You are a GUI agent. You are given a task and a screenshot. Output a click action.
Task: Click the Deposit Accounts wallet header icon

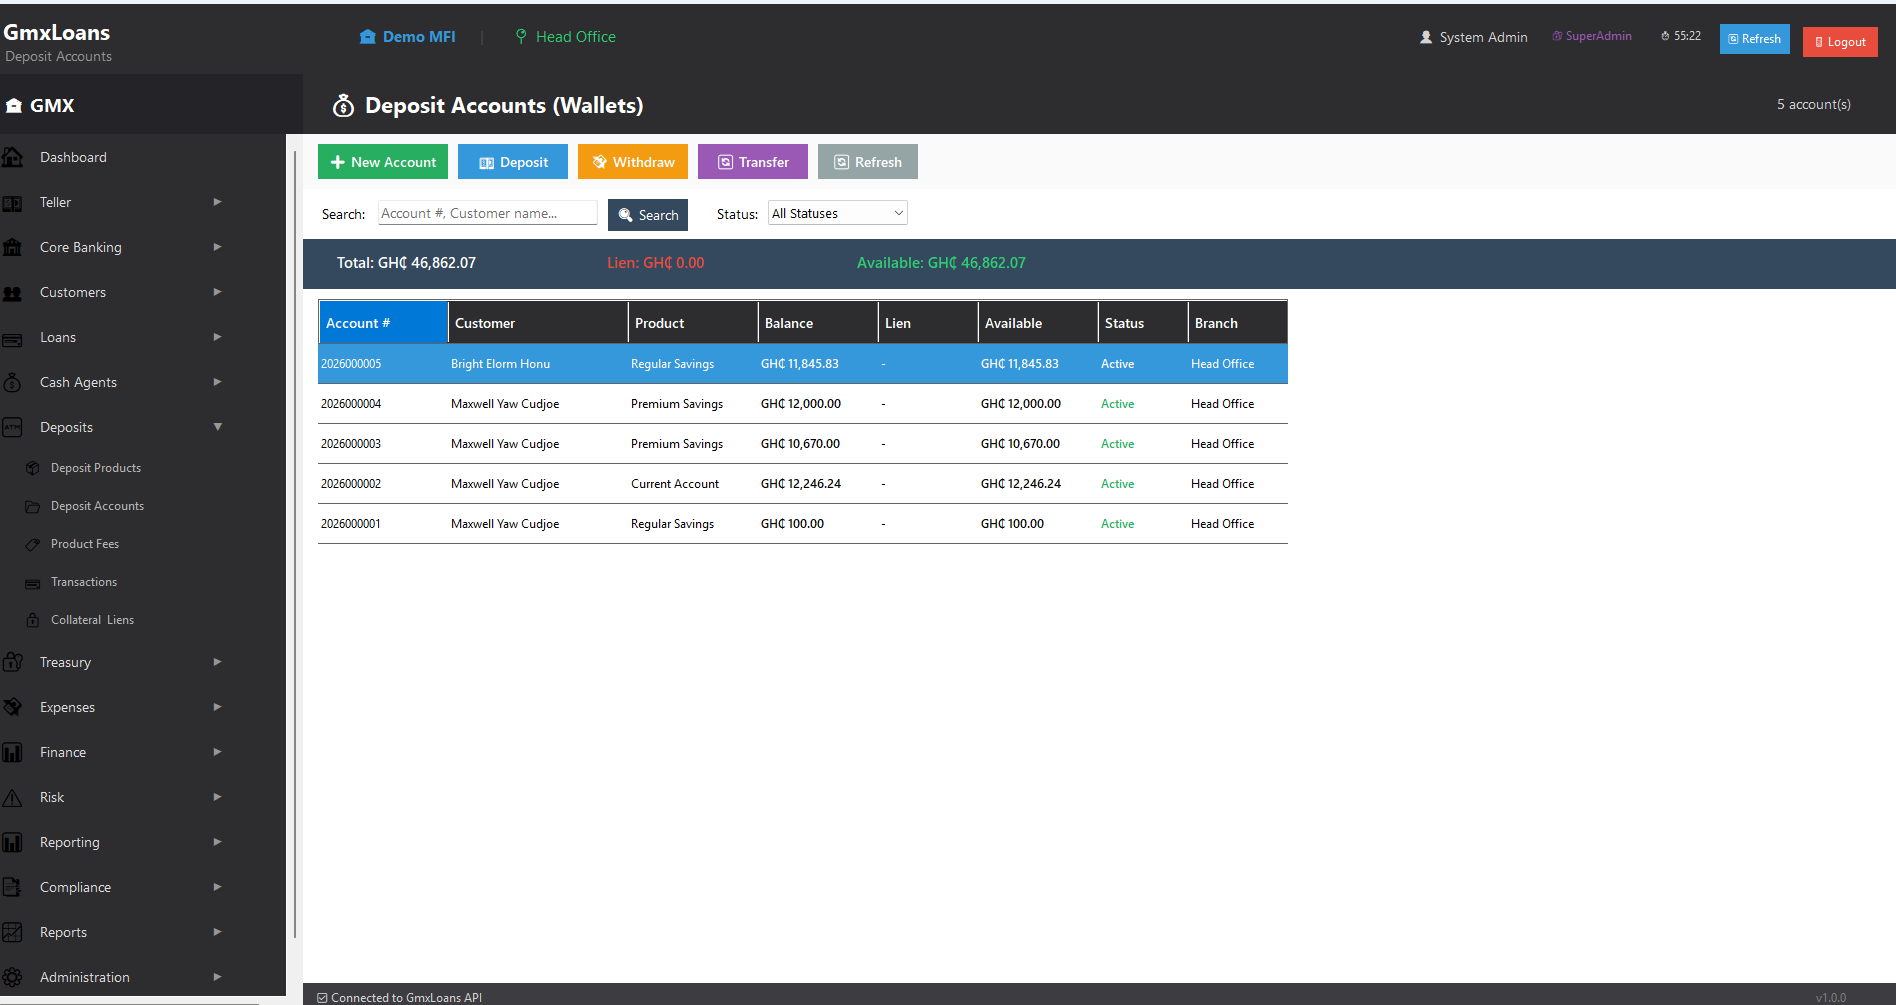pyautogui.click(x=343, y=105)
